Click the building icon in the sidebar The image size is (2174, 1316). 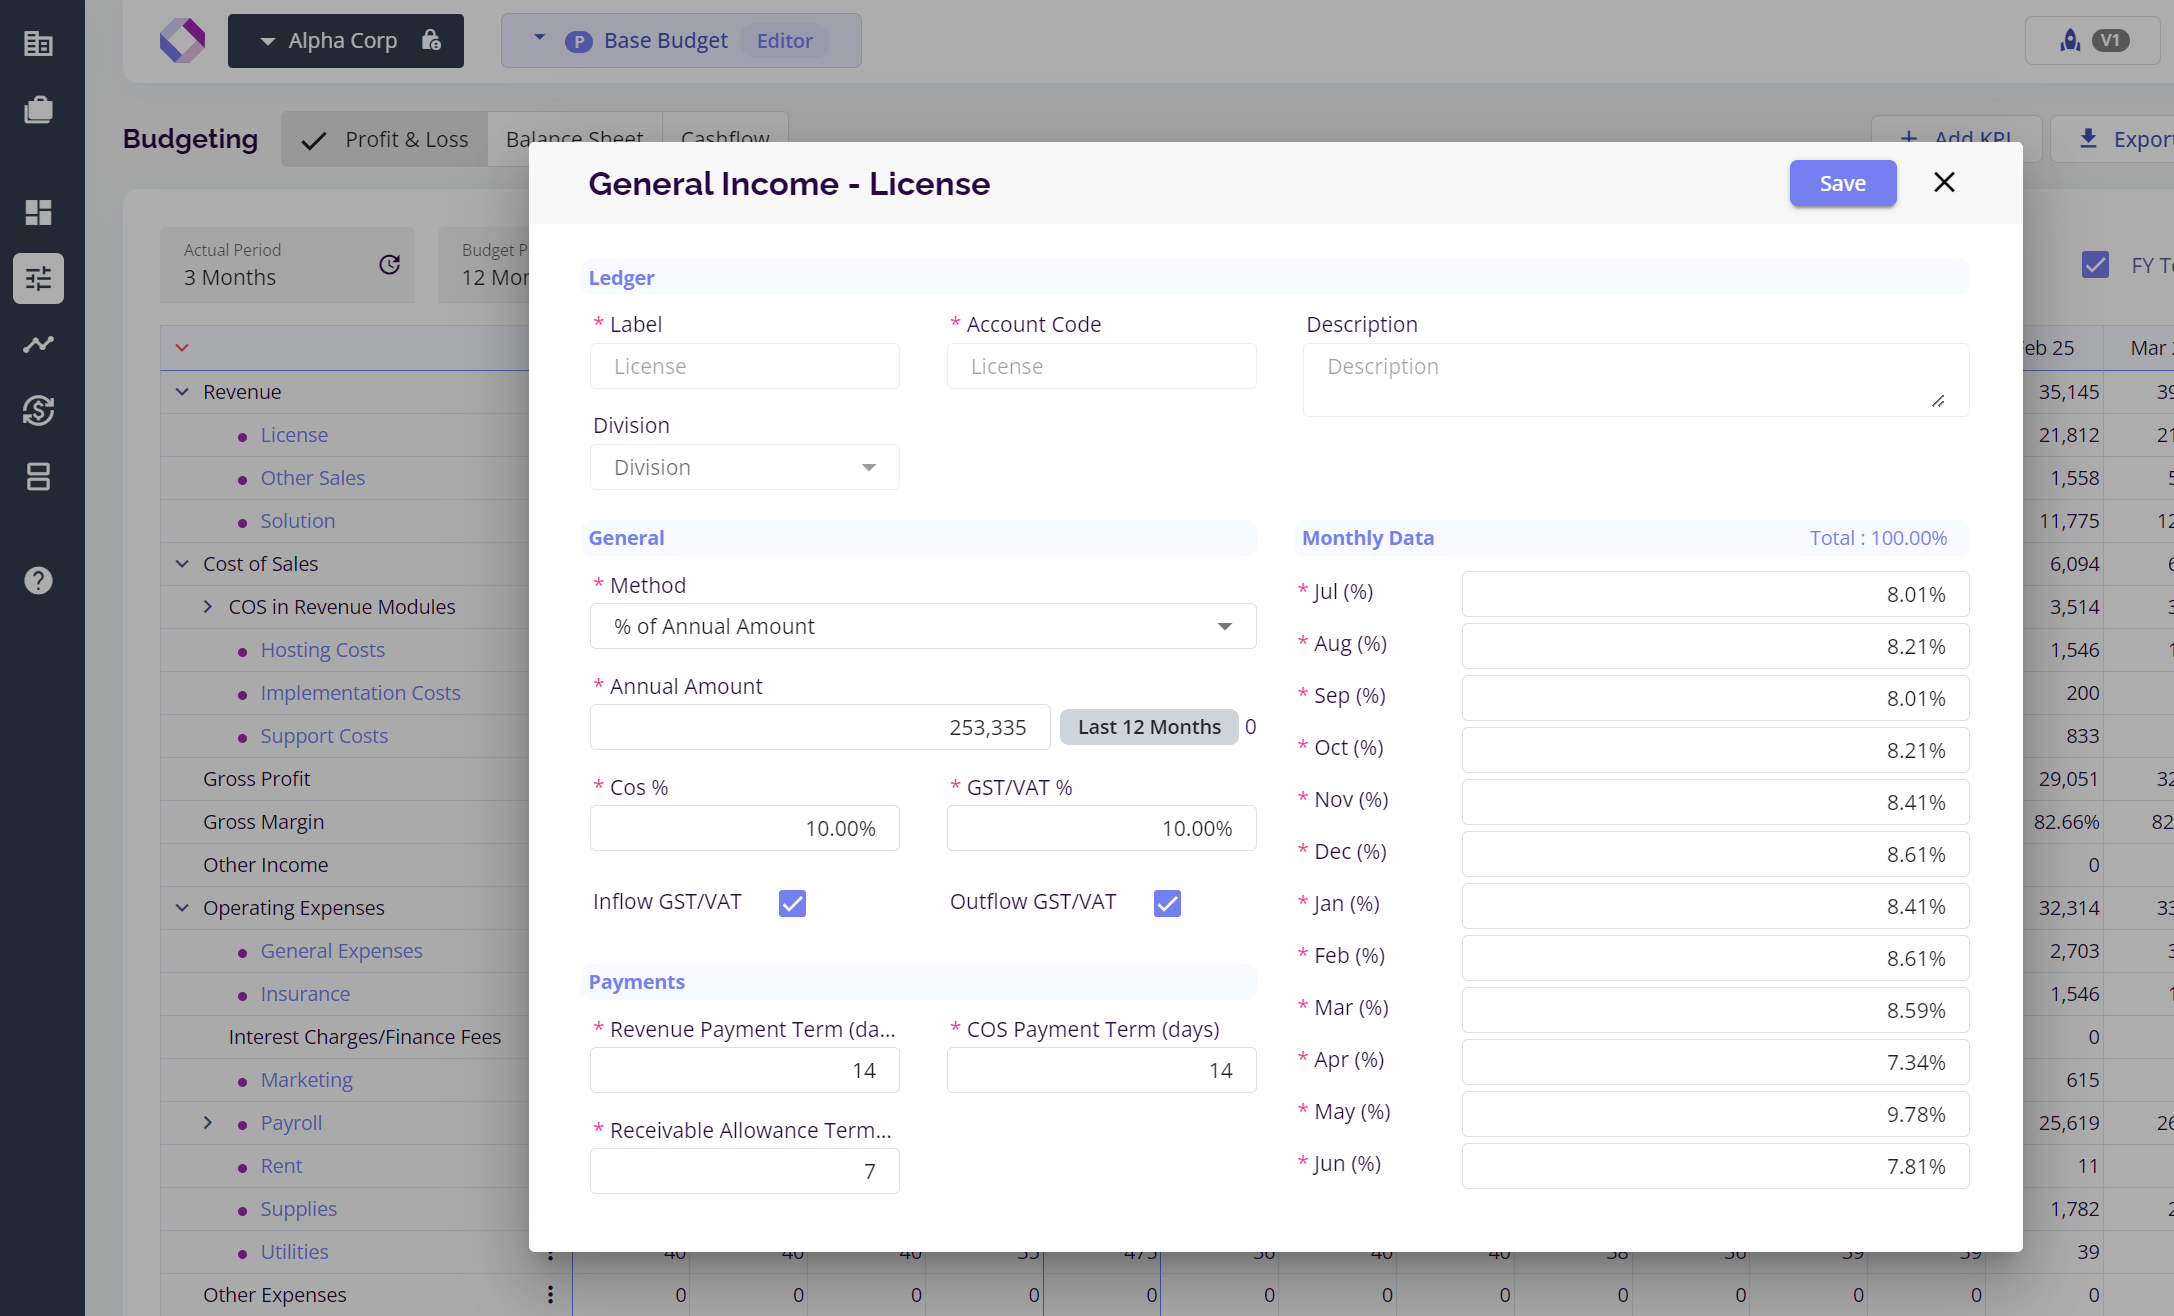[x=38, y=44]
